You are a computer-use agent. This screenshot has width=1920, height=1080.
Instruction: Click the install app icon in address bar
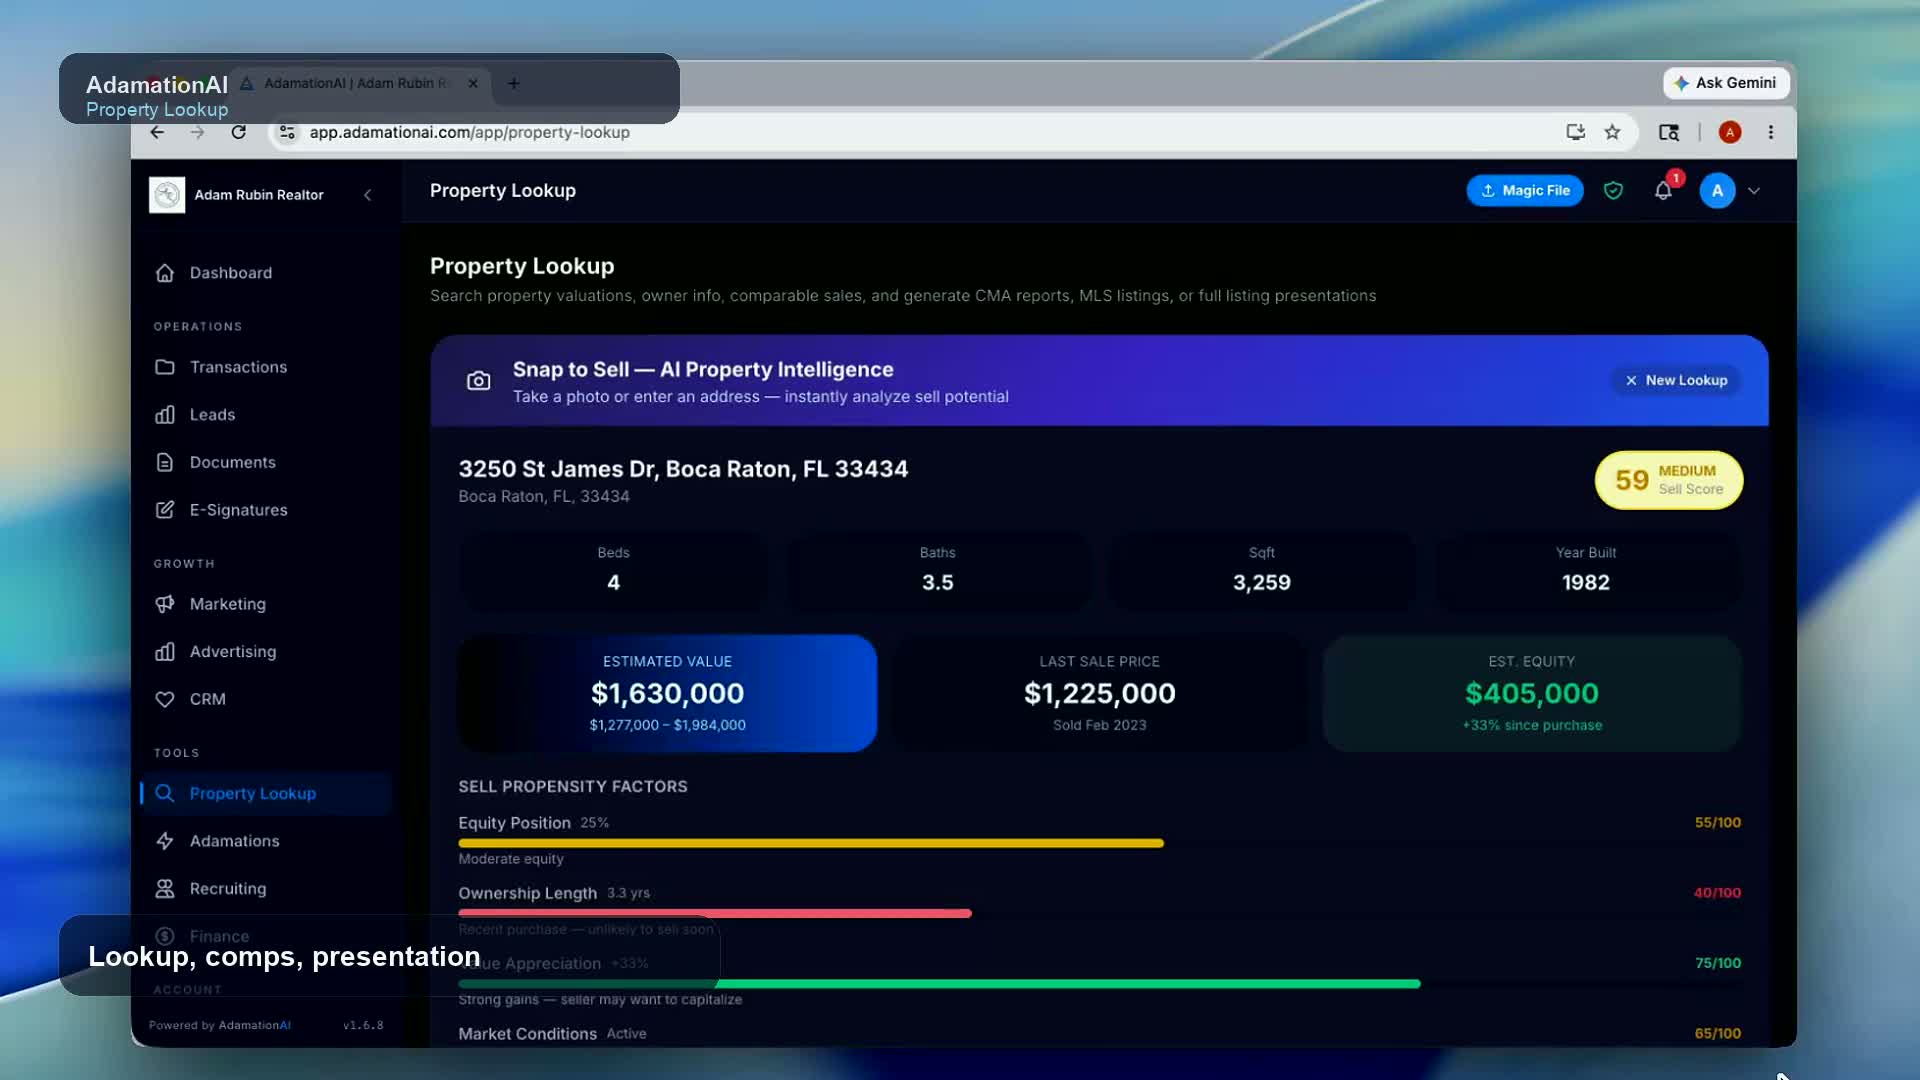[x=1575, y=132]
